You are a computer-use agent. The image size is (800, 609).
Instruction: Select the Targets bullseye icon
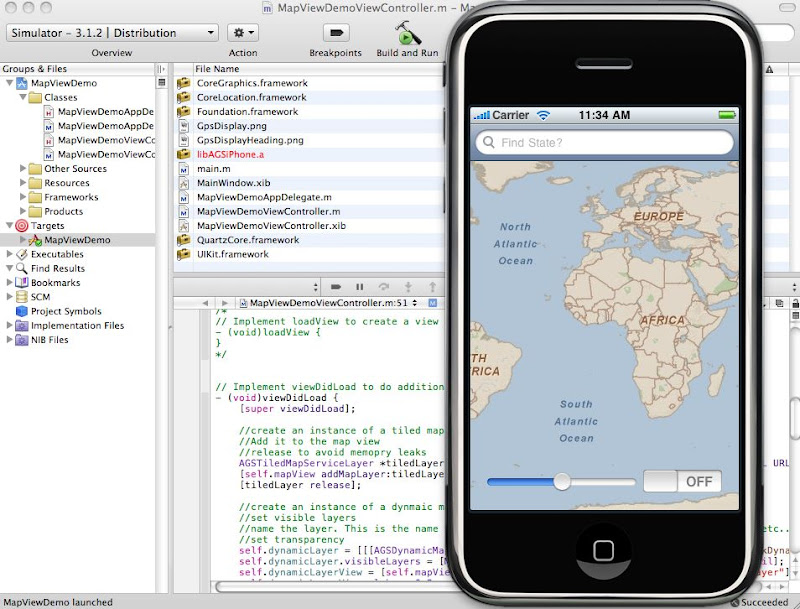click(22, 225)
